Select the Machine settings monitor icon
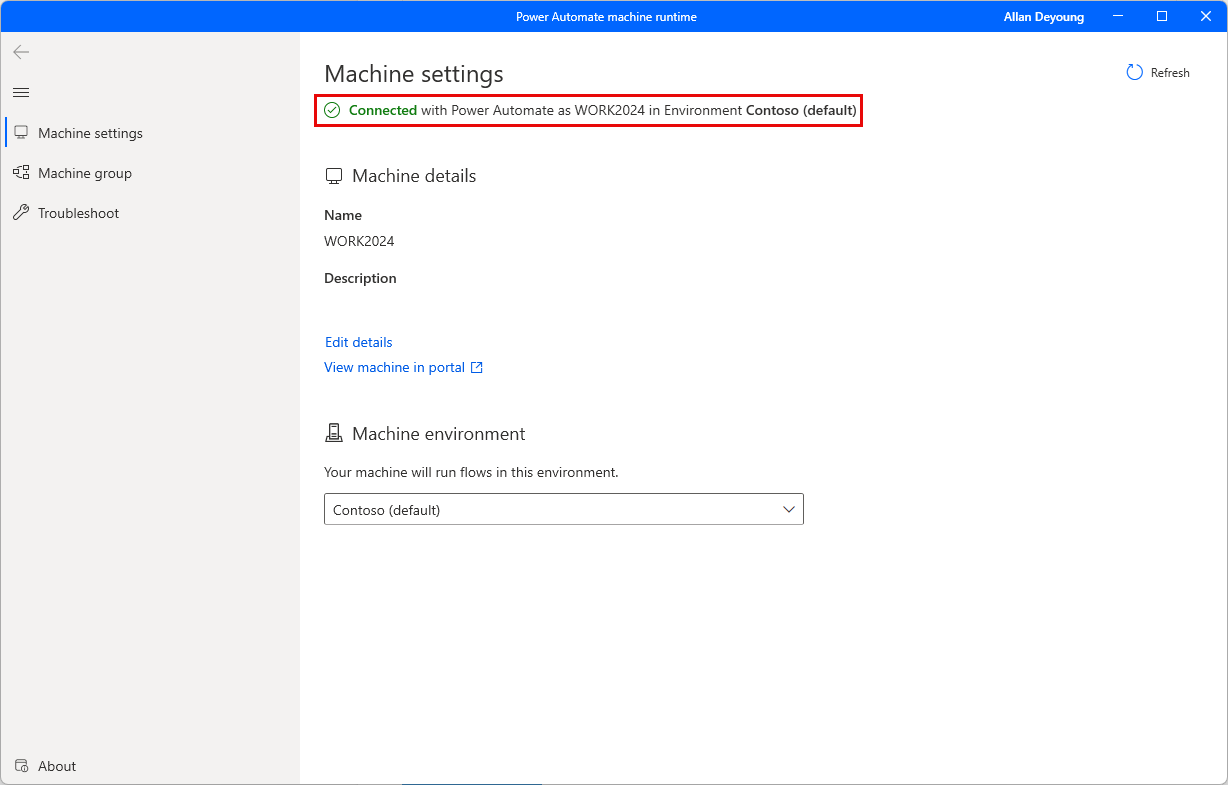This screenshot has height=785, width=1228. coord(21,132)
